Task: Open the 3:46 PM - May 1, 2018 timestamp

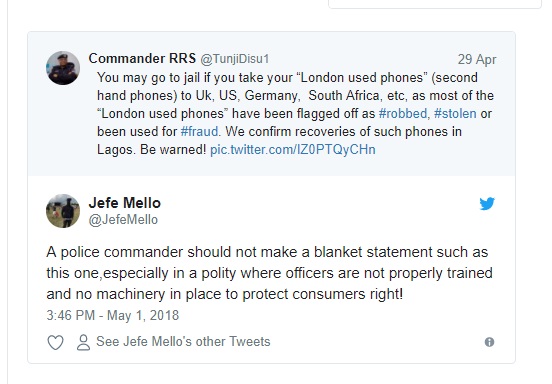Action: pyautogui.click(x=113, y=315)
